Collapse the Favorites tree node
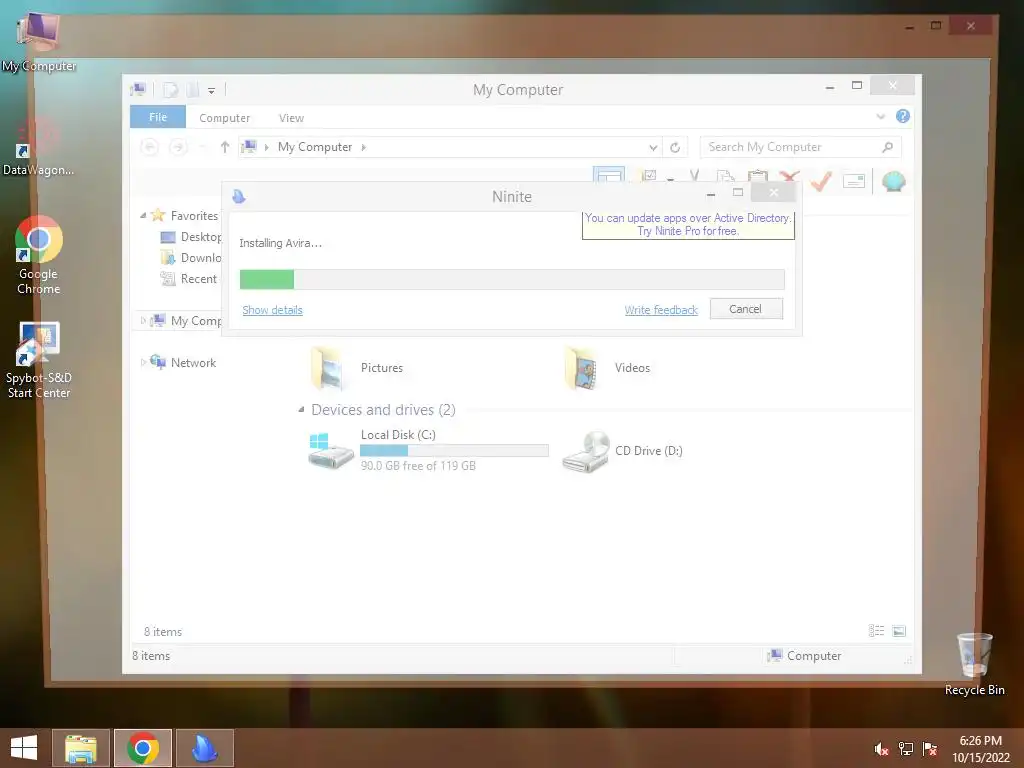 click(x=143, y=216)
